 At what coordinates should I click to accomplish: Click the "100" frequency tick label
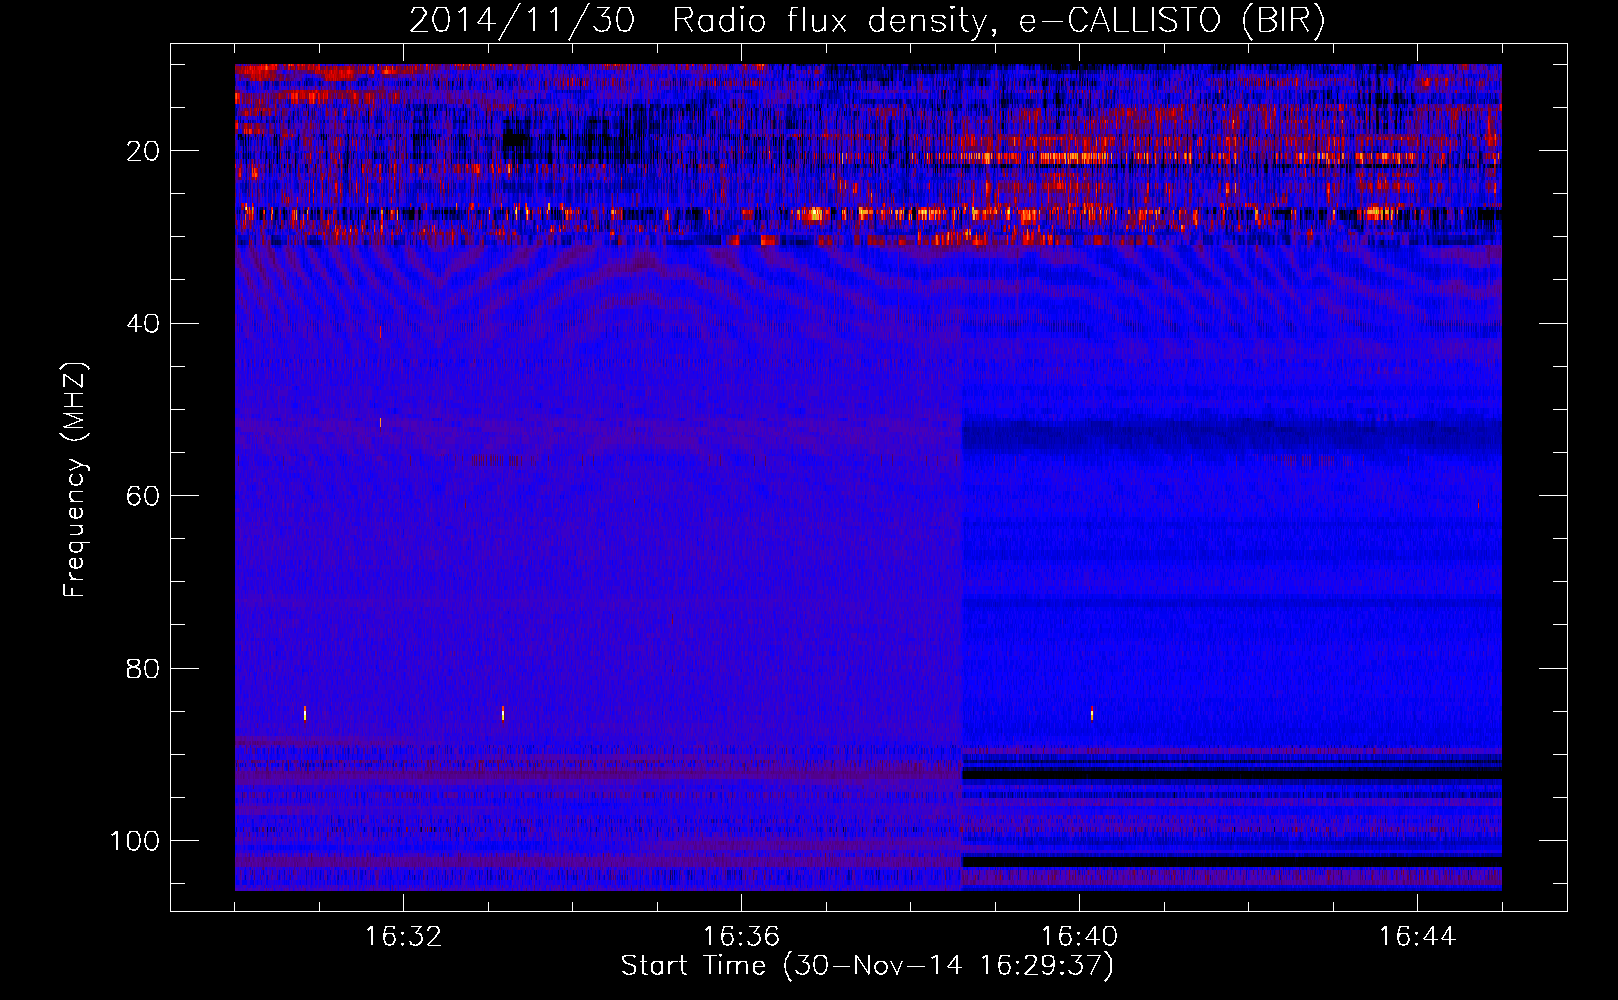coord(135,841)
